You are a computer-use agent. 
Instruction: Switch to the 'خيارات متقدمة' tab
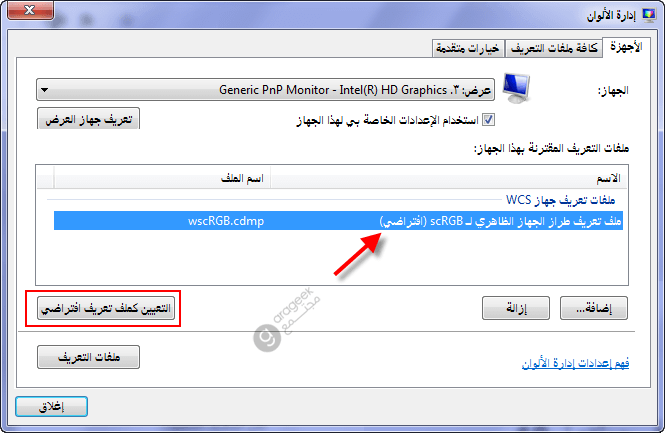point(468,48)
